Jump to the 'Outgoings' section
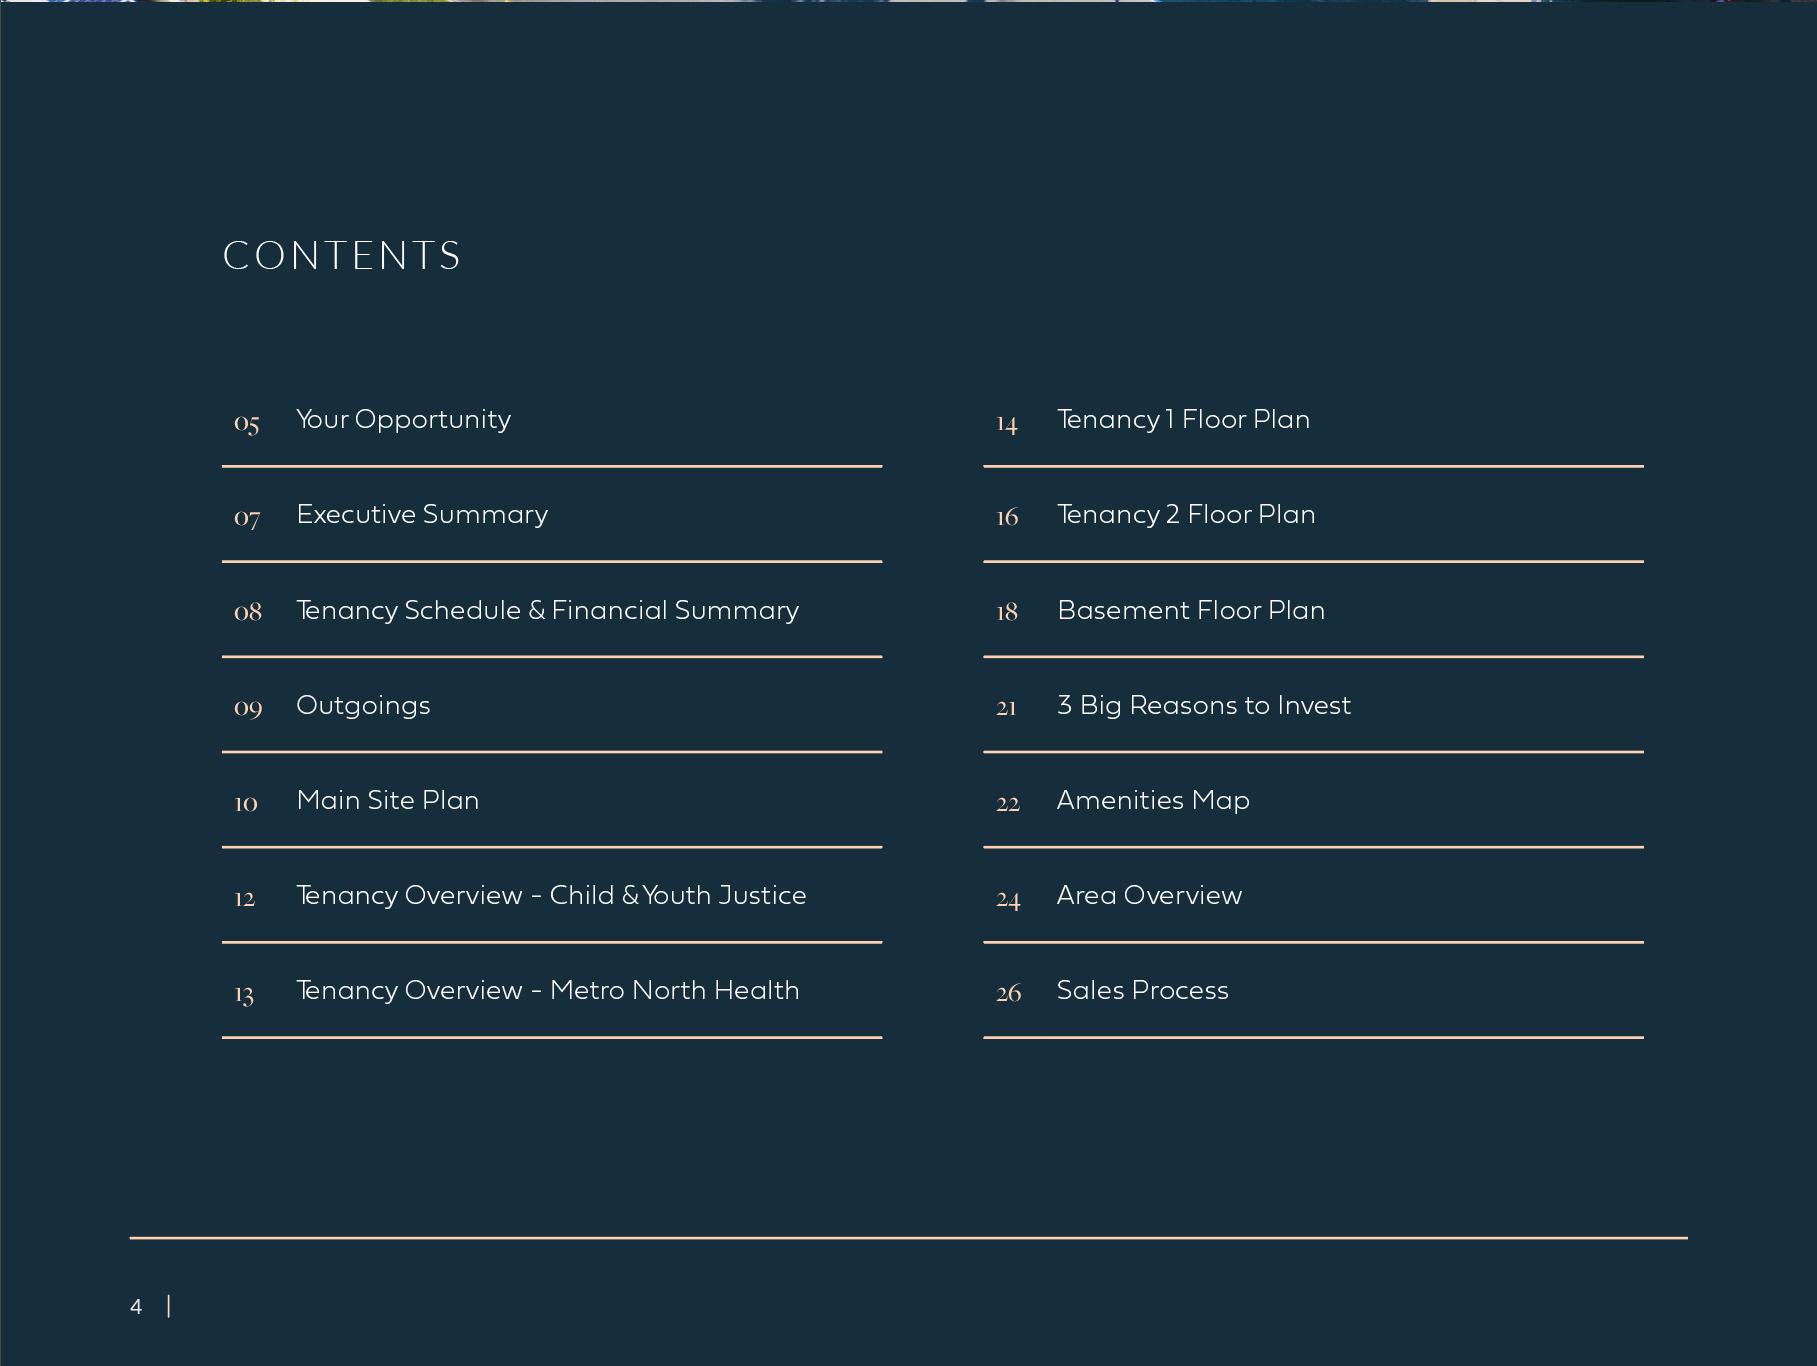 pyautogui.click(x=363, y=705)
